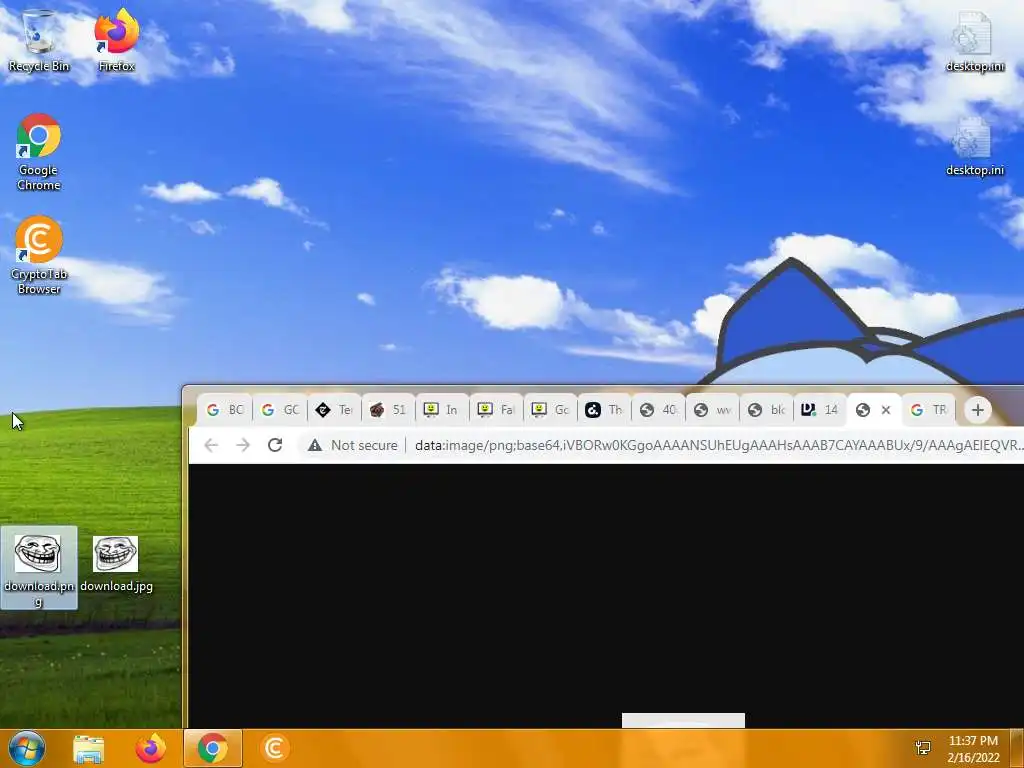Go back in Chrome
Screen dimensions: 1024x768
click(x=211, y=445)
